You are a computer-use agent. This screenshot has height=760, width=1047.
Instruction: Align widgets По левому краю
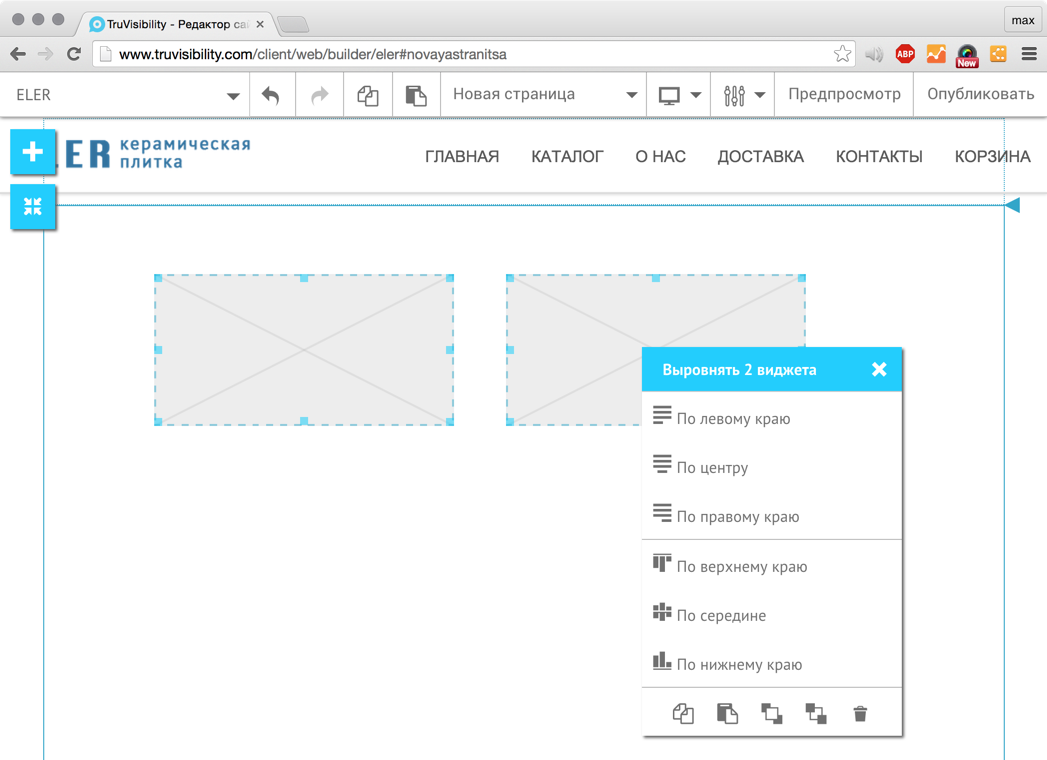pyautogui.click(x=772, y=418)
